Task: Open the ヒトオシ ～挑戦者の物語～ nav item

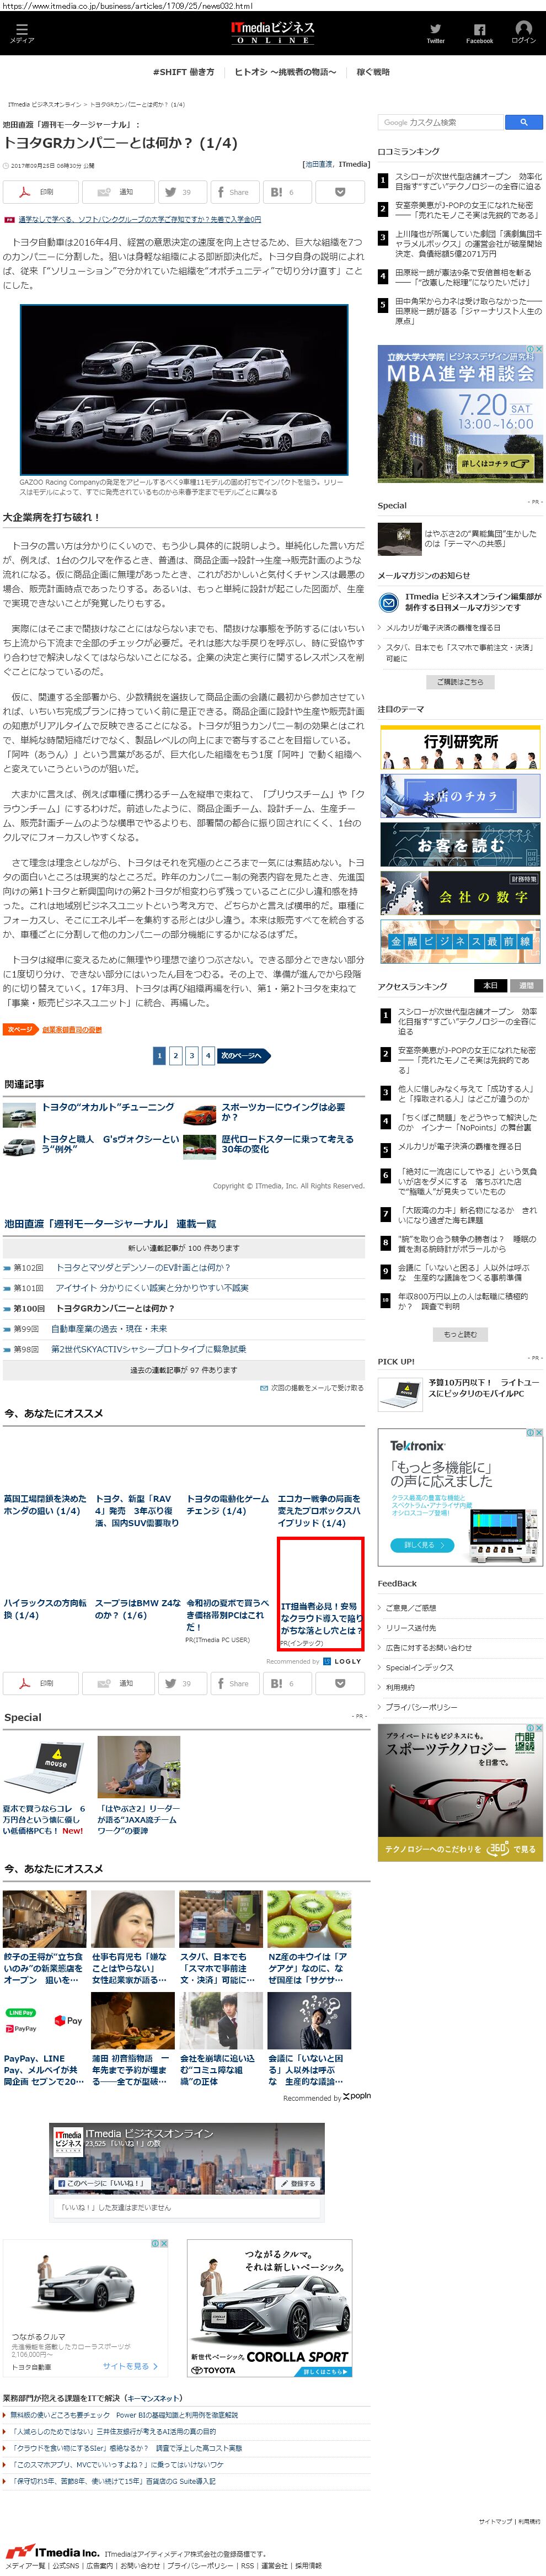Action: pyautogui.click(x=285, y=72)
